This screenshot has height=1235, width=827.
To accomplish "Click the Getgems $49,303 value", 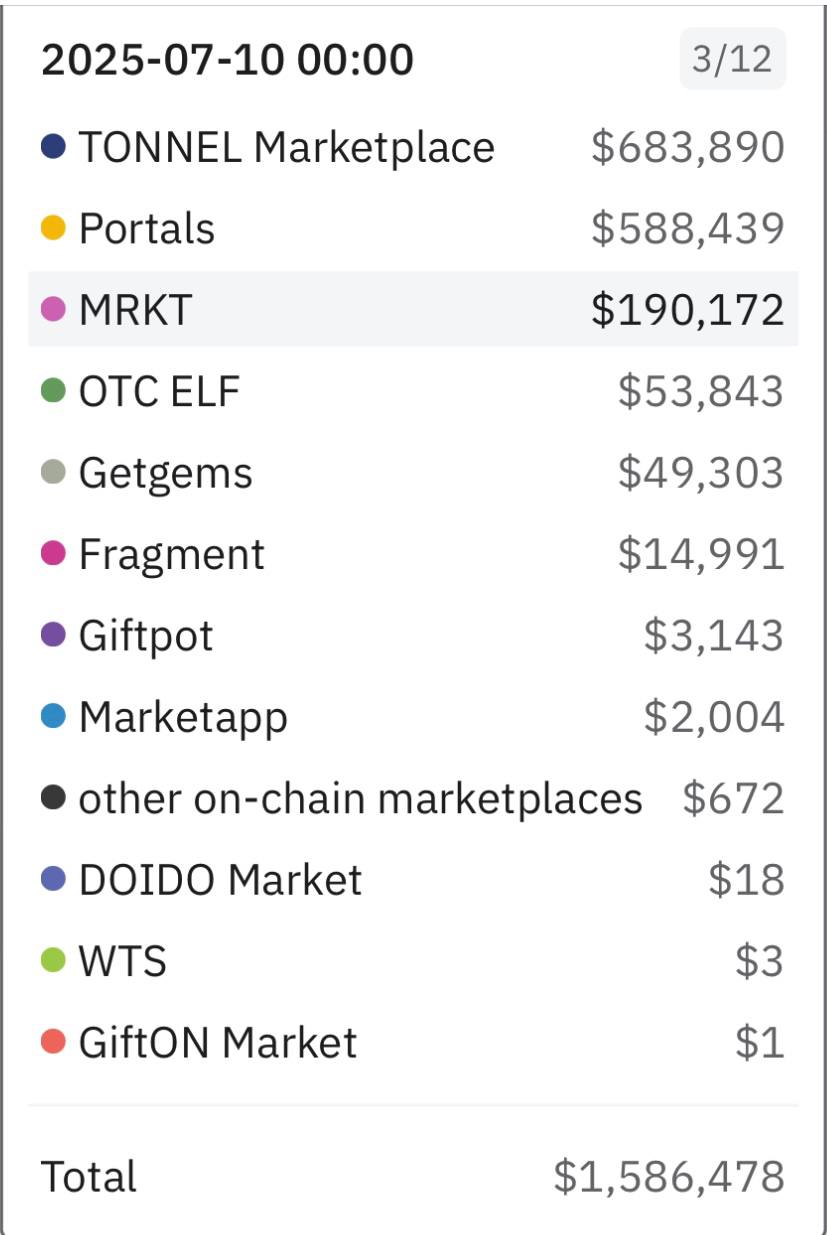I will click(701, 472).
